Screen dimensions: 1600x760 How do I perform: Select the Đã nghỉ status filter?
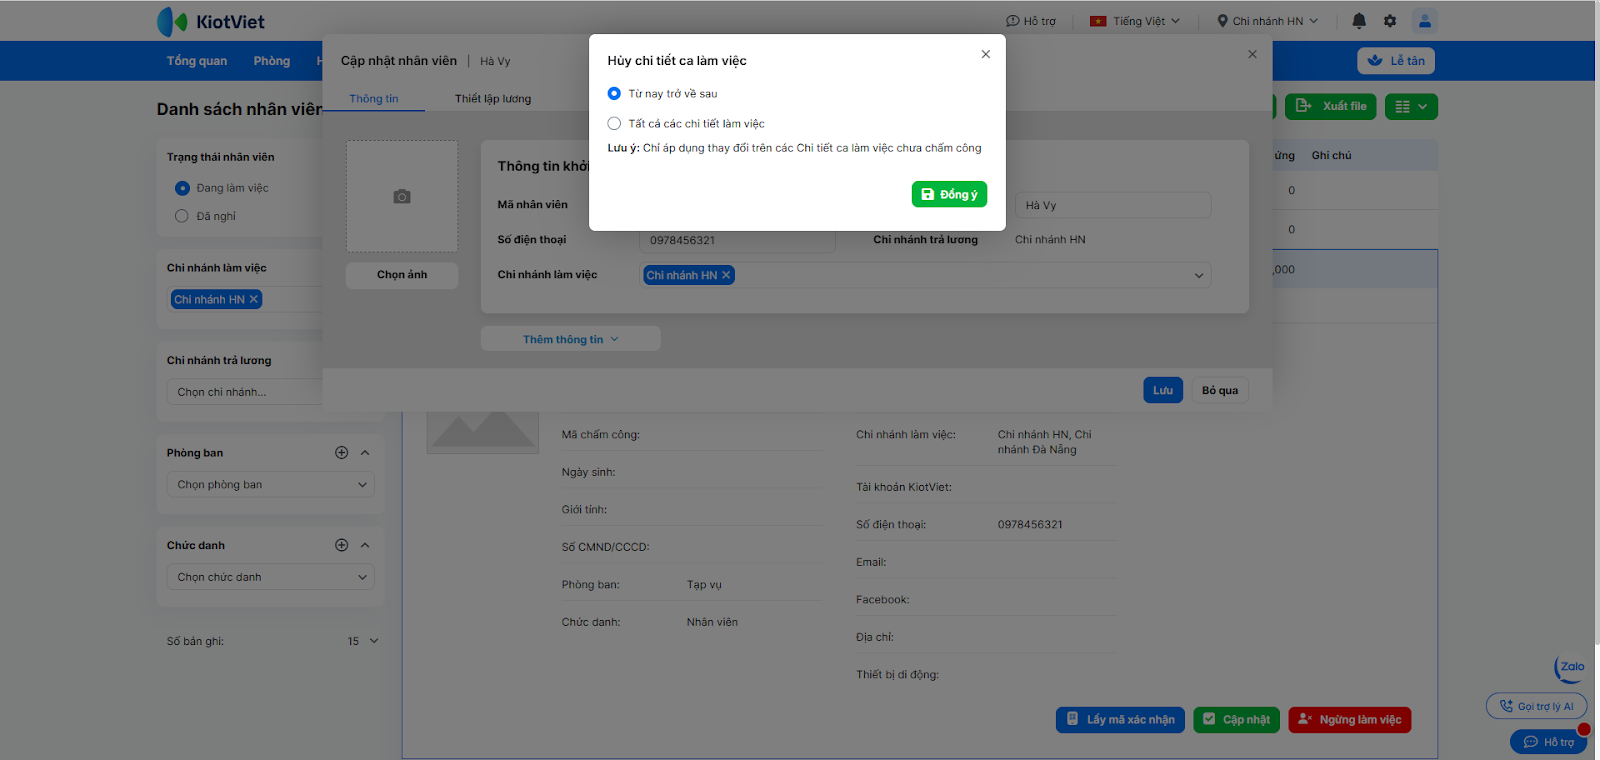182,216
